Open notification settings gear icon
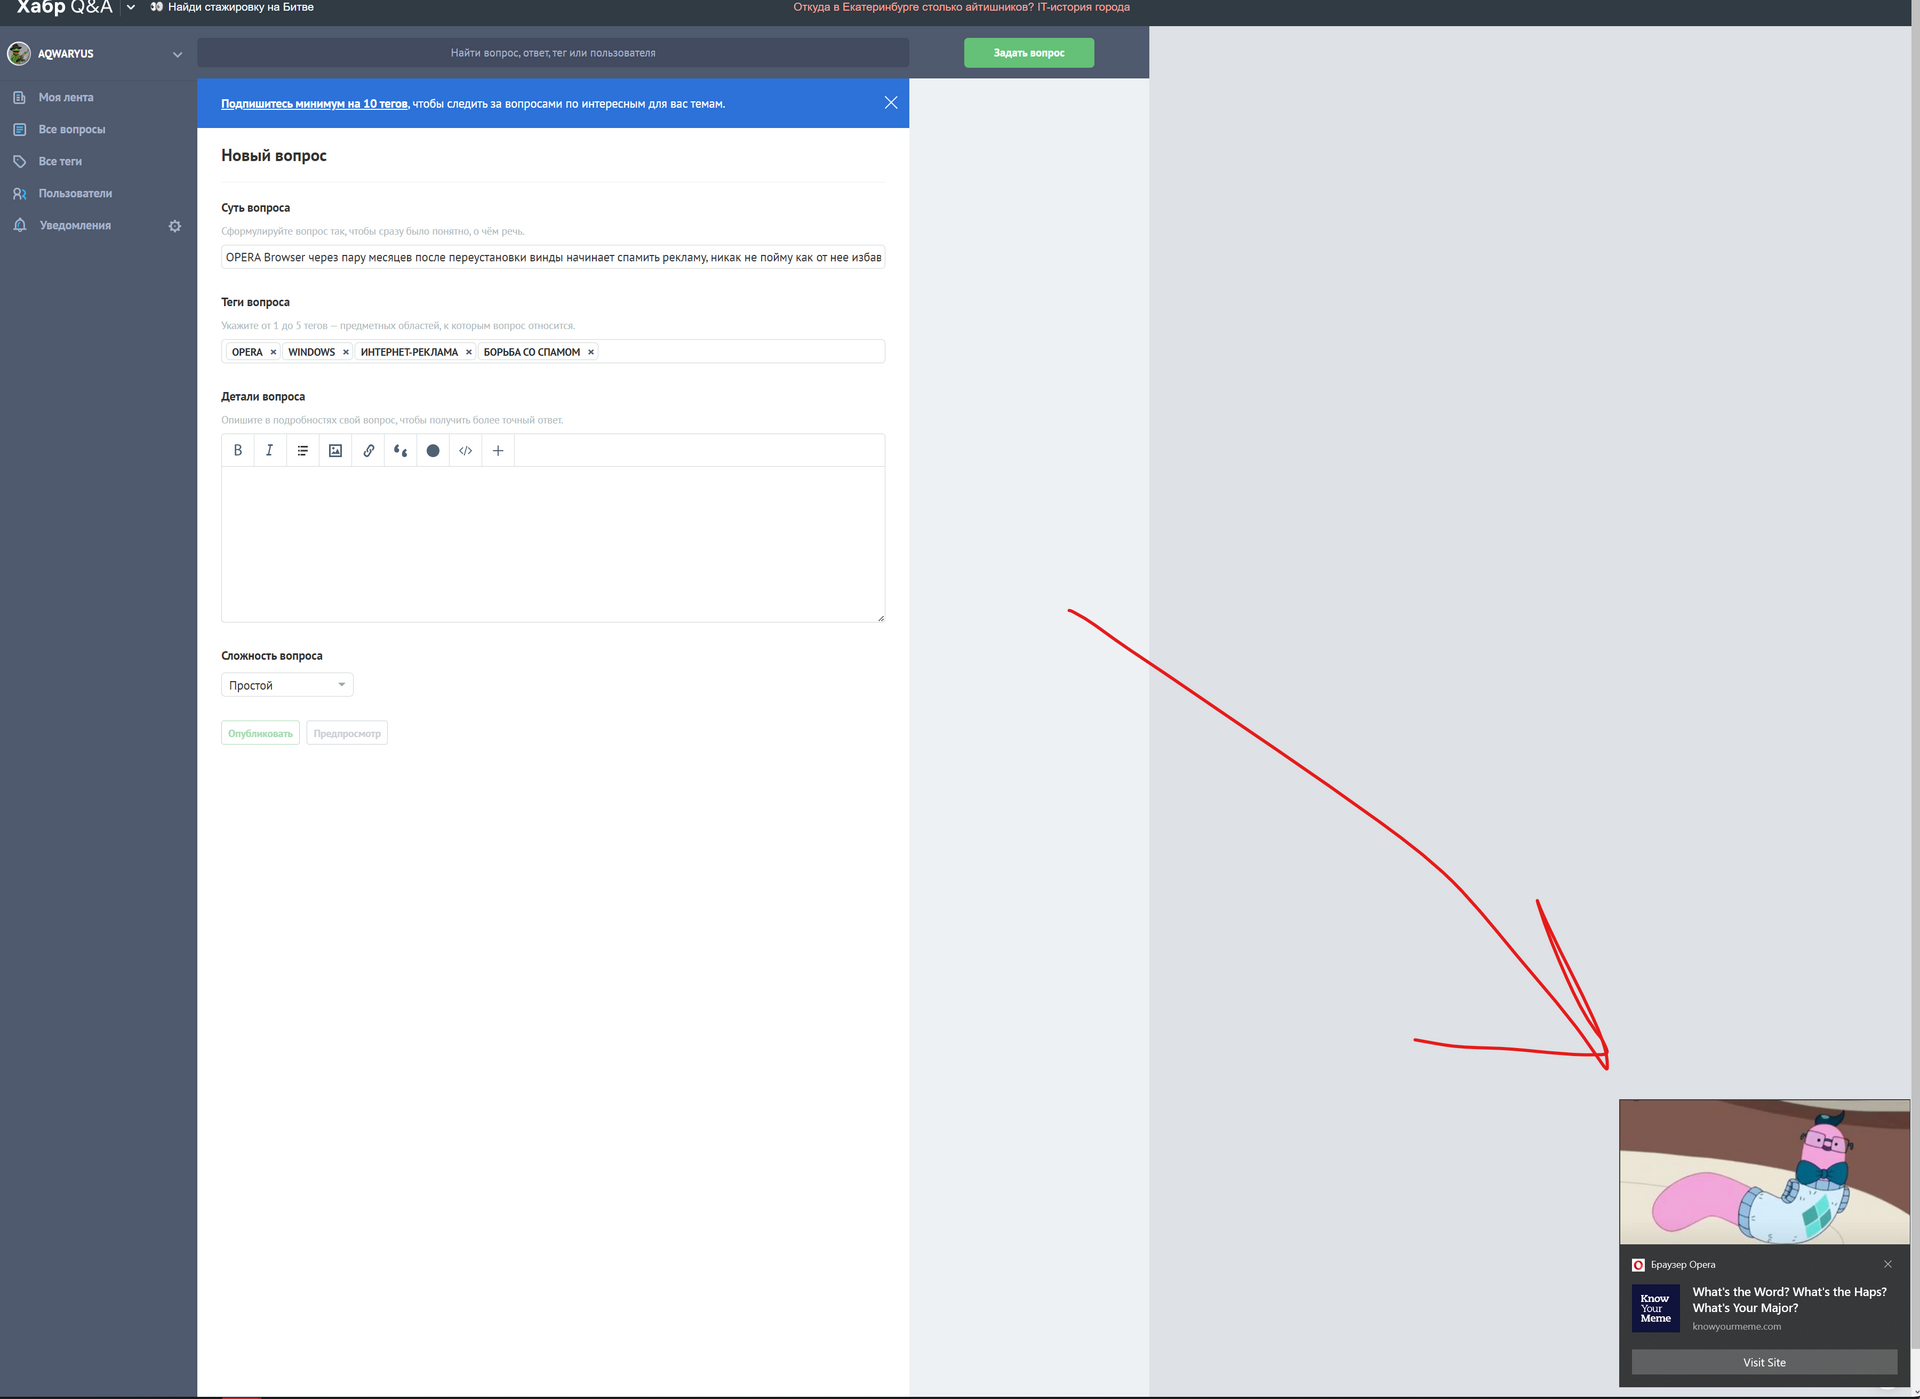The height and width of the screenshot is (1399, 1920). [175, 226]
